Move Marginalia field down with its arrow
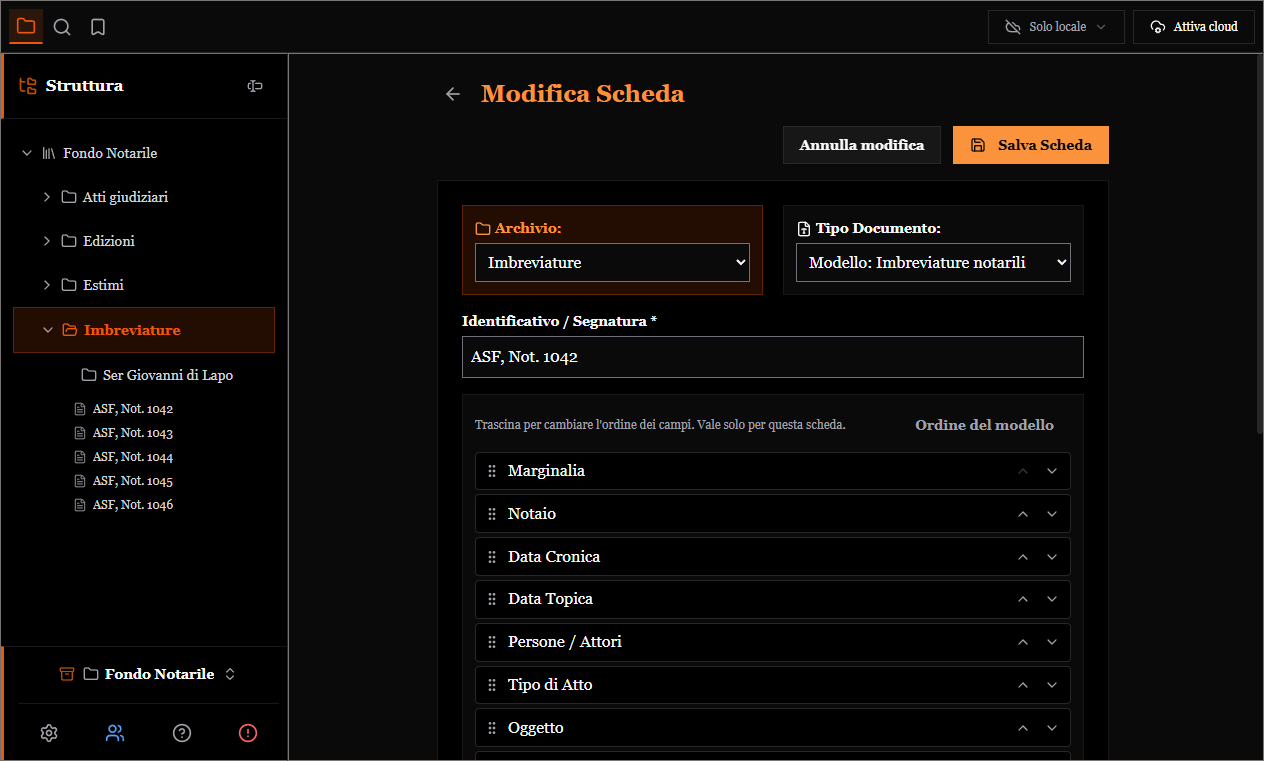This screenshot has height=761, width=1264. tap(1052, 471)
